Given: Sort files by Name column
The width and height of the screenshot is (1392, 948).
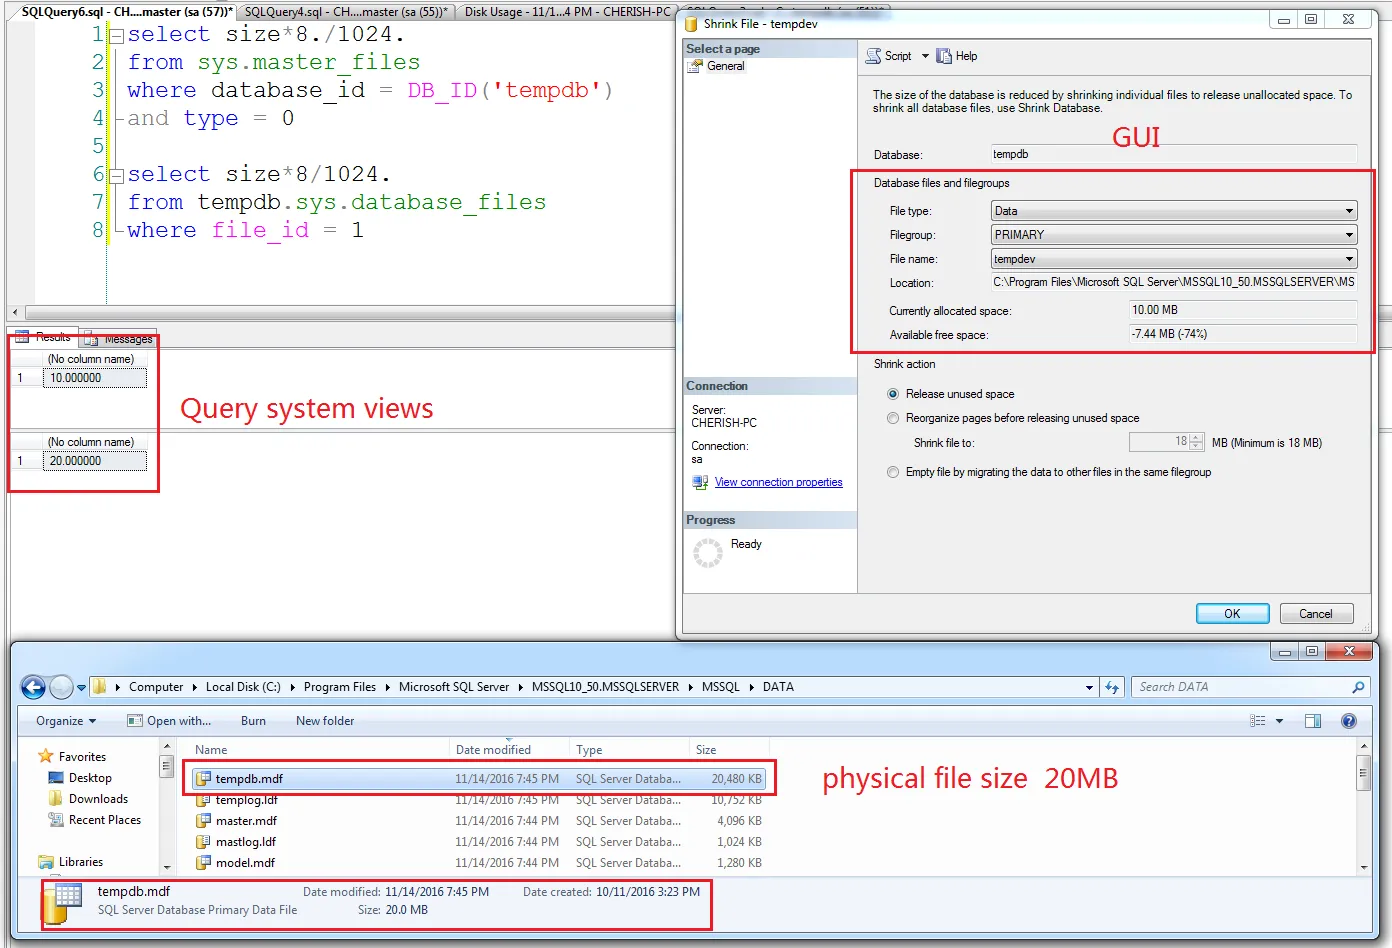Looking at the screenshot, I should point(318,750).
